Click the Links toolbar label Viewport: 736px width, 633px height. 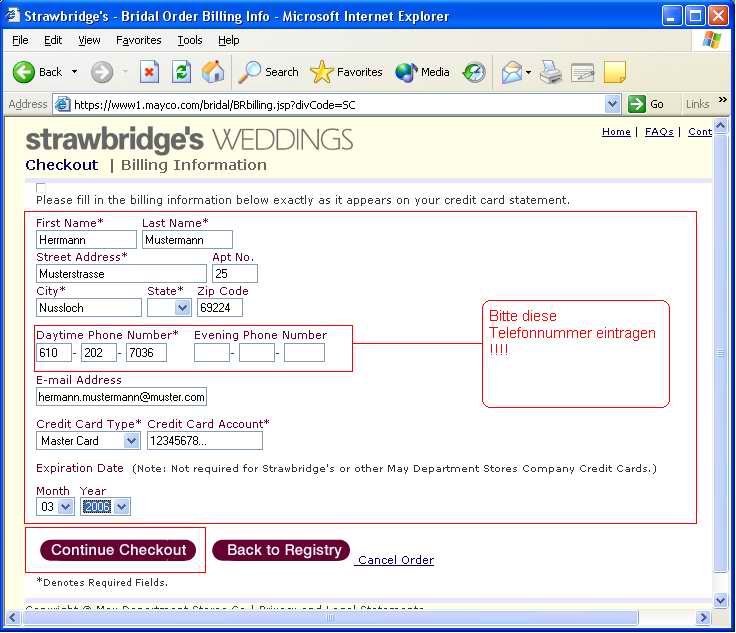(x=697, y=104)
